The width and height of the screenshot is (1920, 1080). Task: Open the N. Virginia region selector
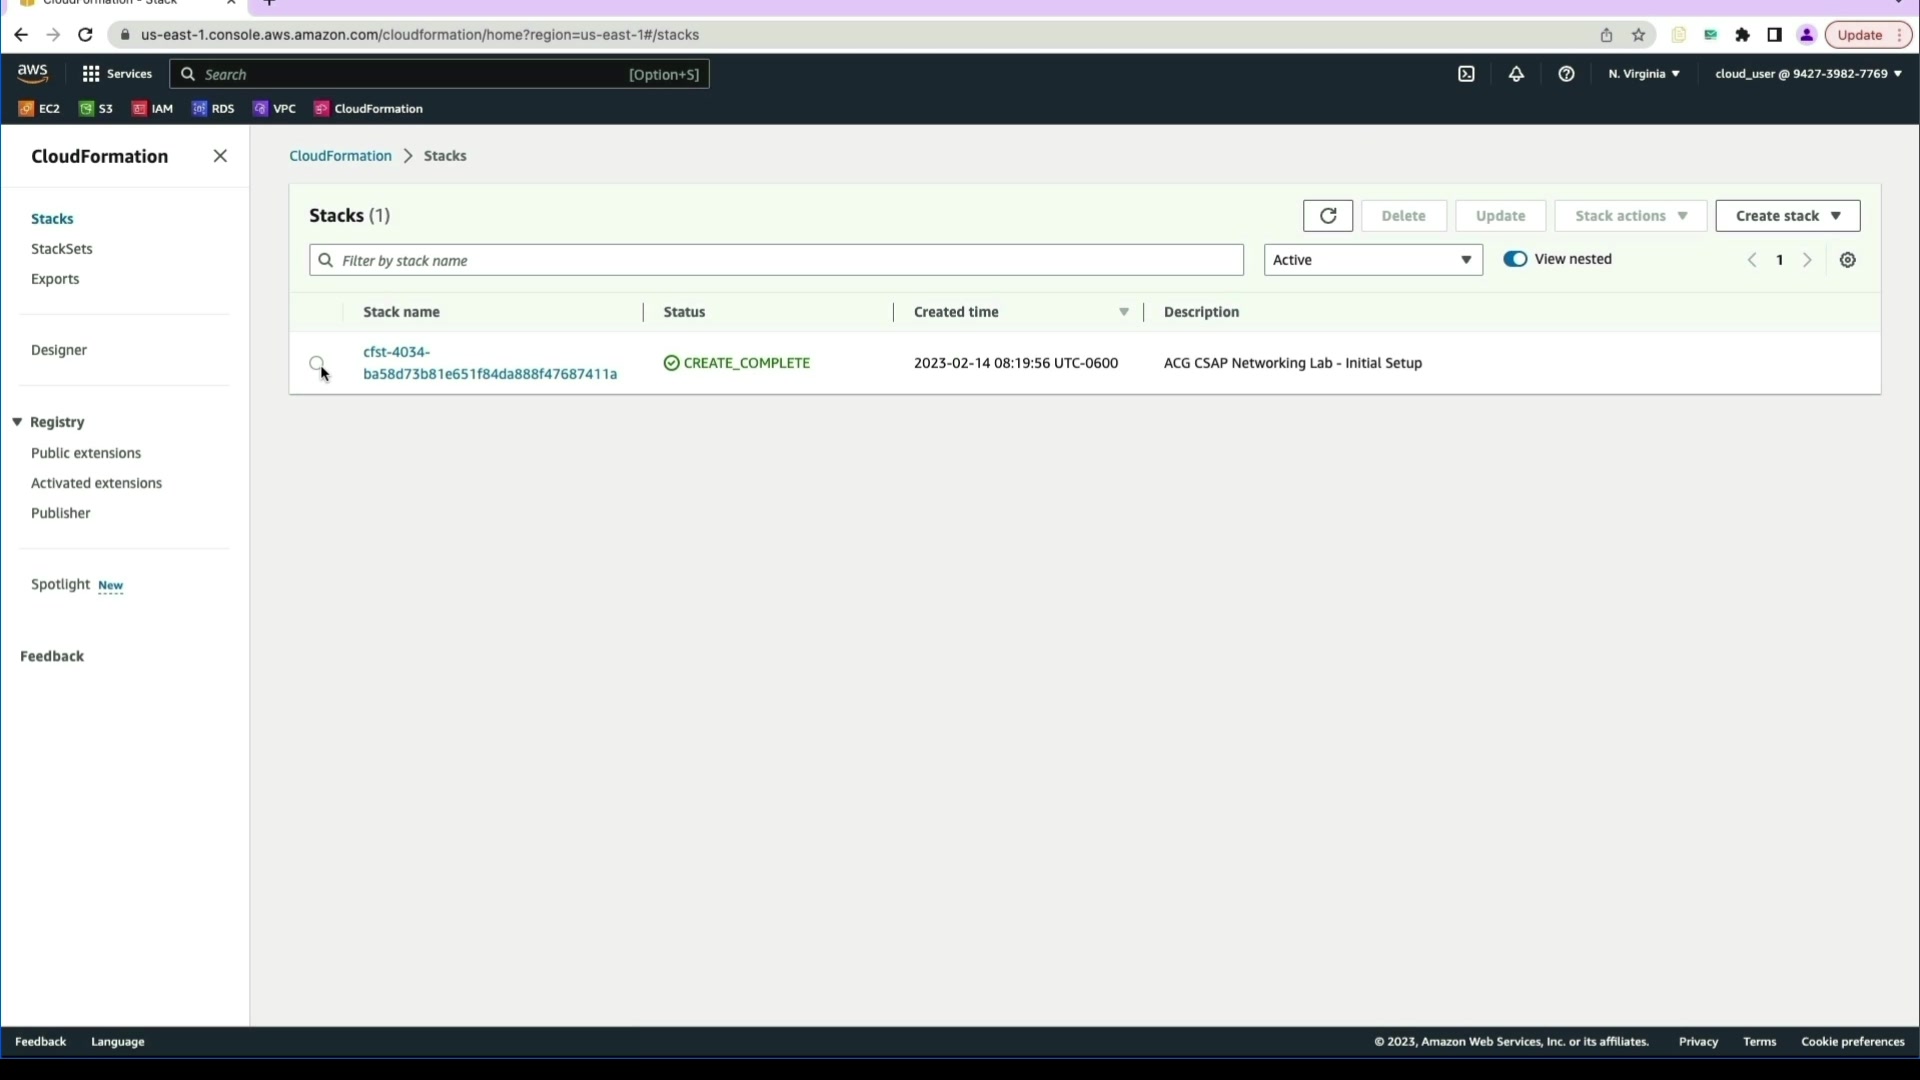click(x=1643, y=74)
